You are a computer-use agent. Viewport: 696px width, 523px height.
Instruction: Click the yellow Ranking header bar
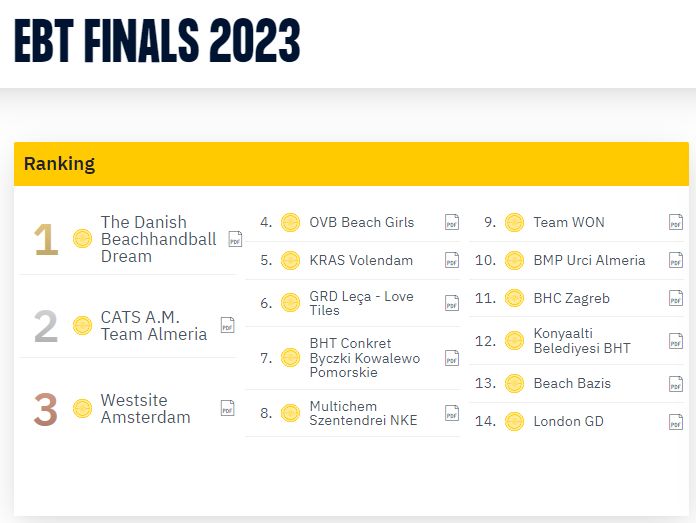tap(351, 164)
